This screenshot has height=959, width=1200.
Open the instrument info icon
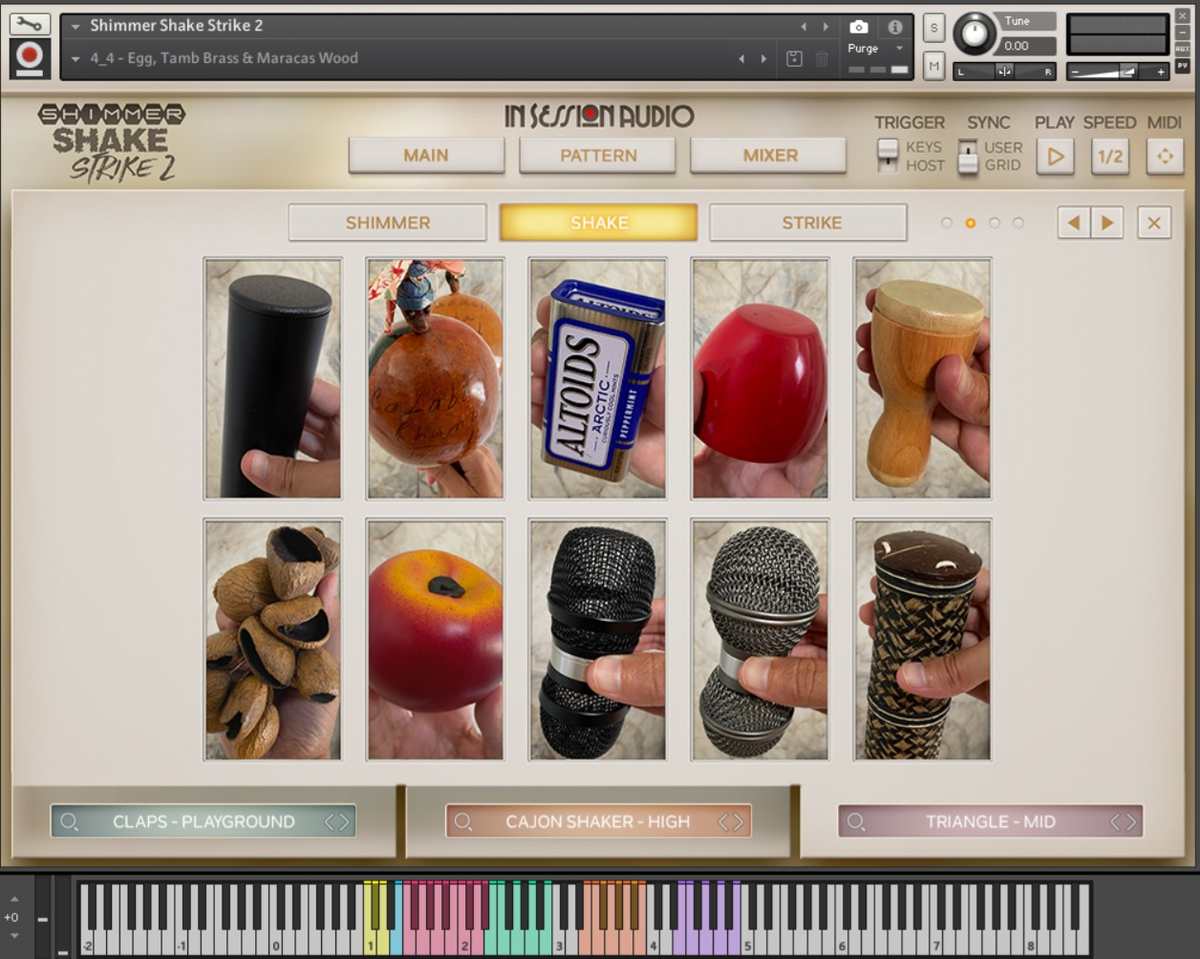click(895, 27)
